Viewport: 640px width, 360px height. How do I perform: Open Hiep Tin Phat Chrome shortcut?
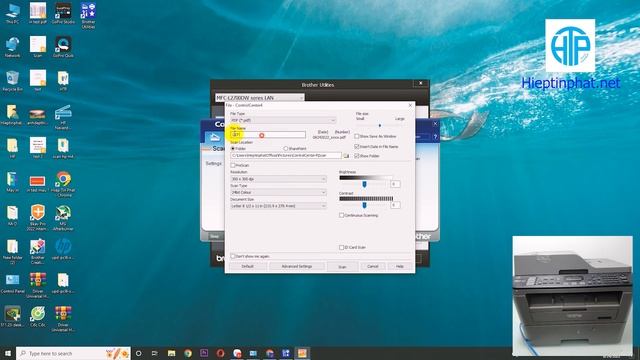click(63, 184)
